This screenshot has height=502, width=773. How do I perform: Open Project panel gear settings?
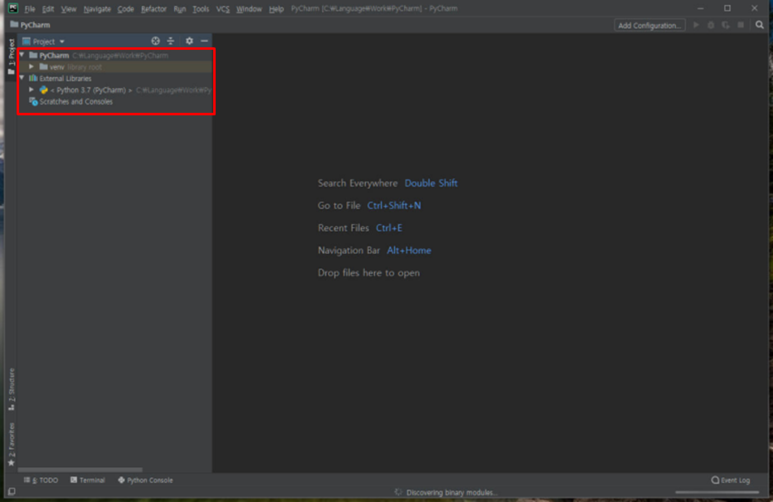(x=189, y=41)
